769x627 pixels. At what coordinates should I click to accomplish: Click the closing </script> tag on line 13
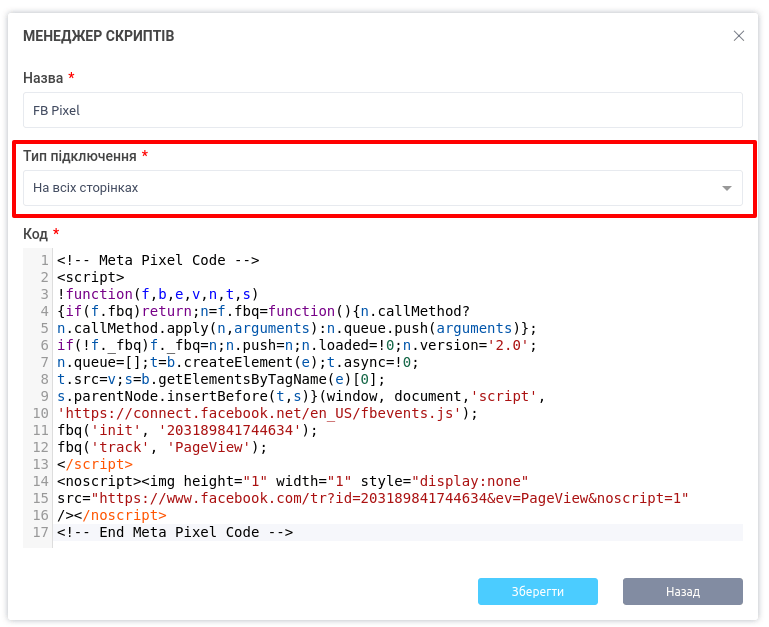(x=95, y=464)
